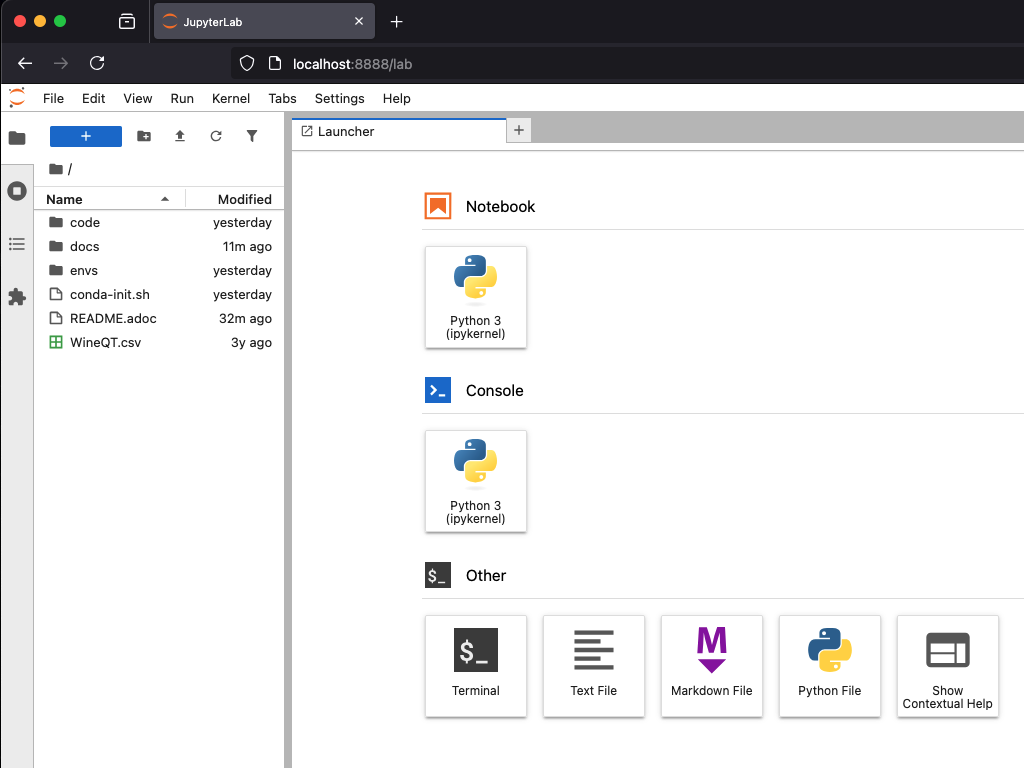This screenshot has width=1024, height=768.
Task: Sort files by Name column header
Action: [65, 199]
